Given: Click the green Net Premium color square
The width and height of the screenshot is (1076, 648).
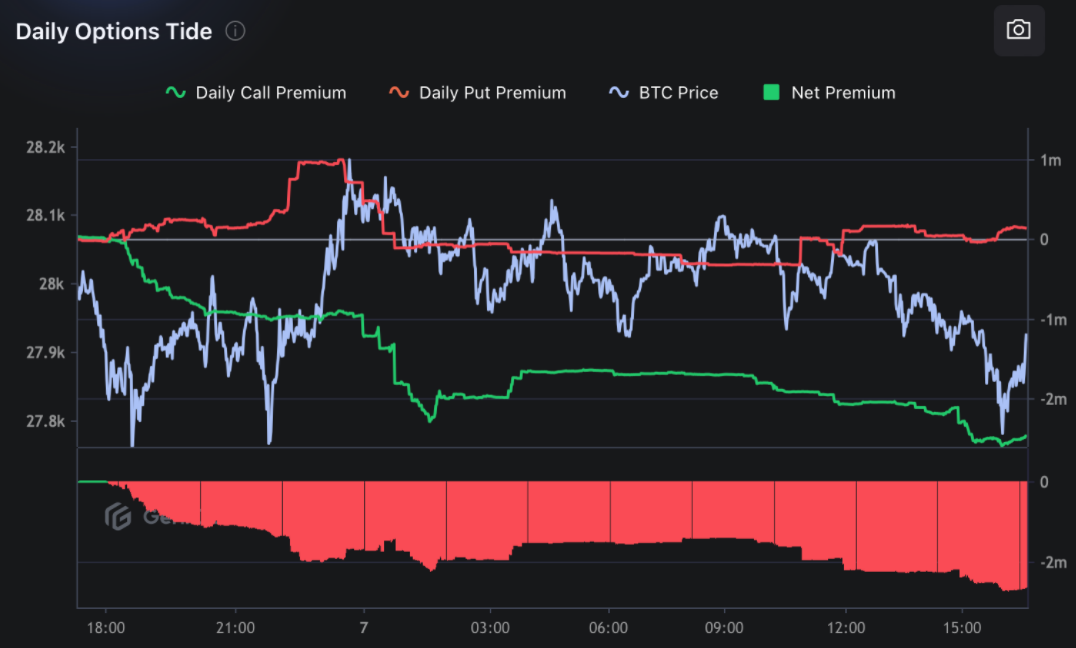Looking at the screenshot, I should [x=771, y=93].
